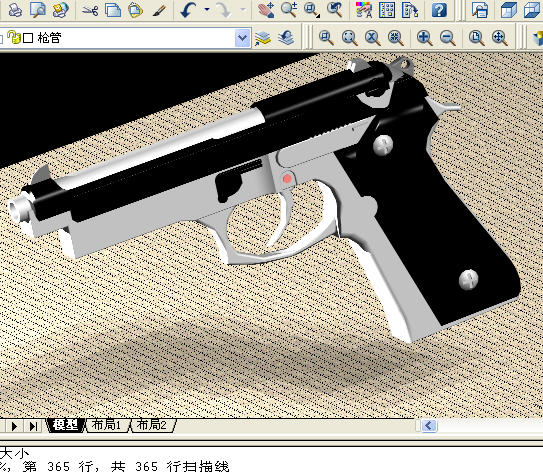The width and height of the screenshot is (543, 472).
Task: Click Make Object's Layer Current icon
Action: [x=263, y=38]
